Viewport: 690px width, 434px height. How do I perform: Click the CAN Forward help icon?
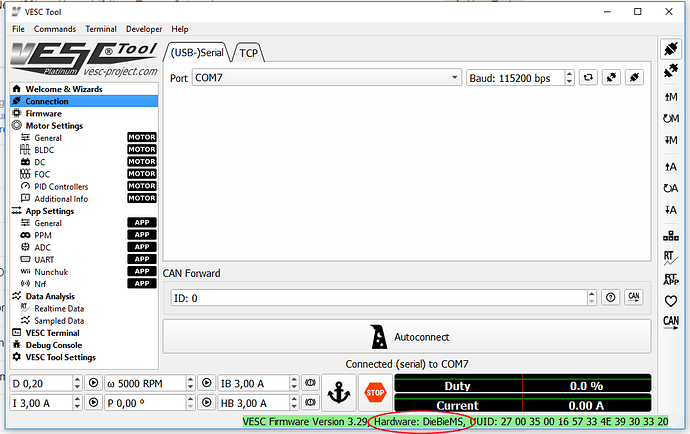(611, 297)
